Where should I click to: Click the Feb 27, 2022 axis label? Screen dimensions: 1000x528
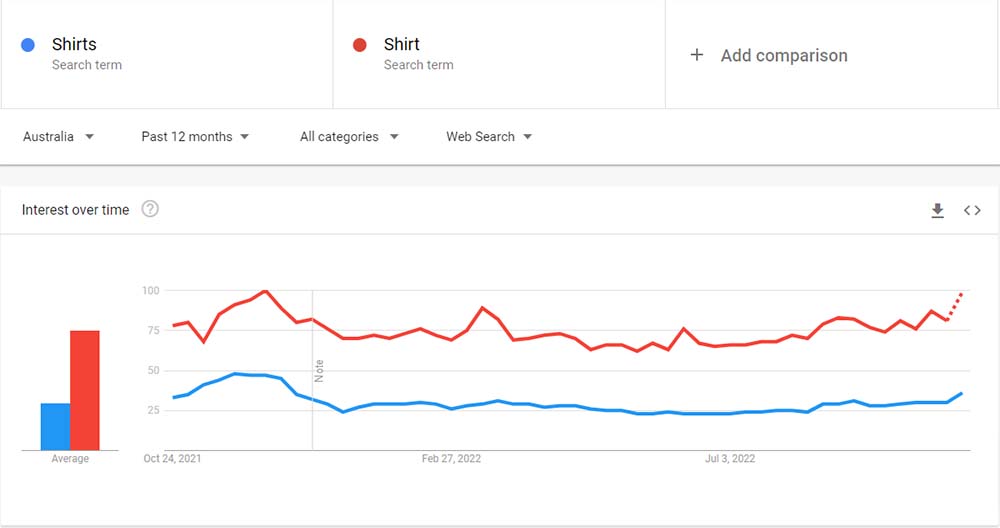tap(451, 458)
